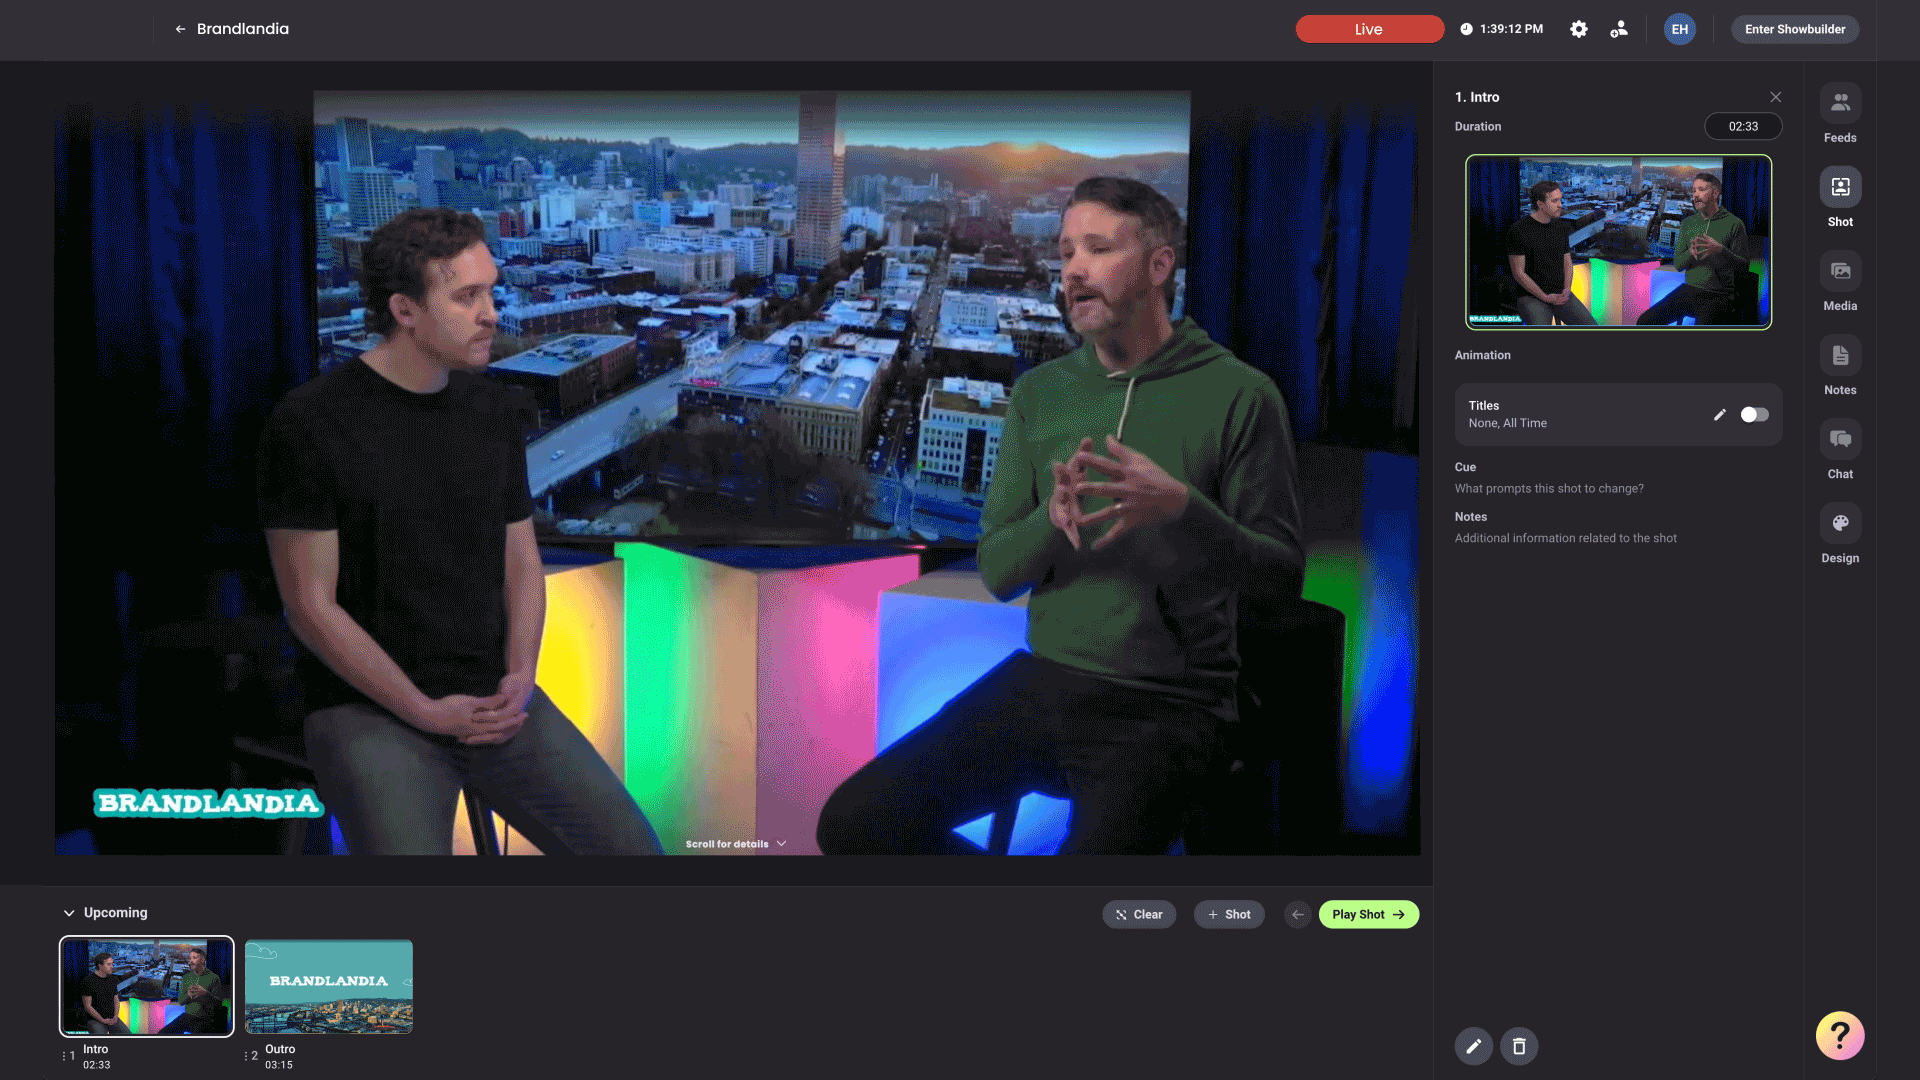The width and height of the screenshot is (1920, 1080).
Task: Click the Animation label
Action: pyautogui.click(x=1482, y=355)
